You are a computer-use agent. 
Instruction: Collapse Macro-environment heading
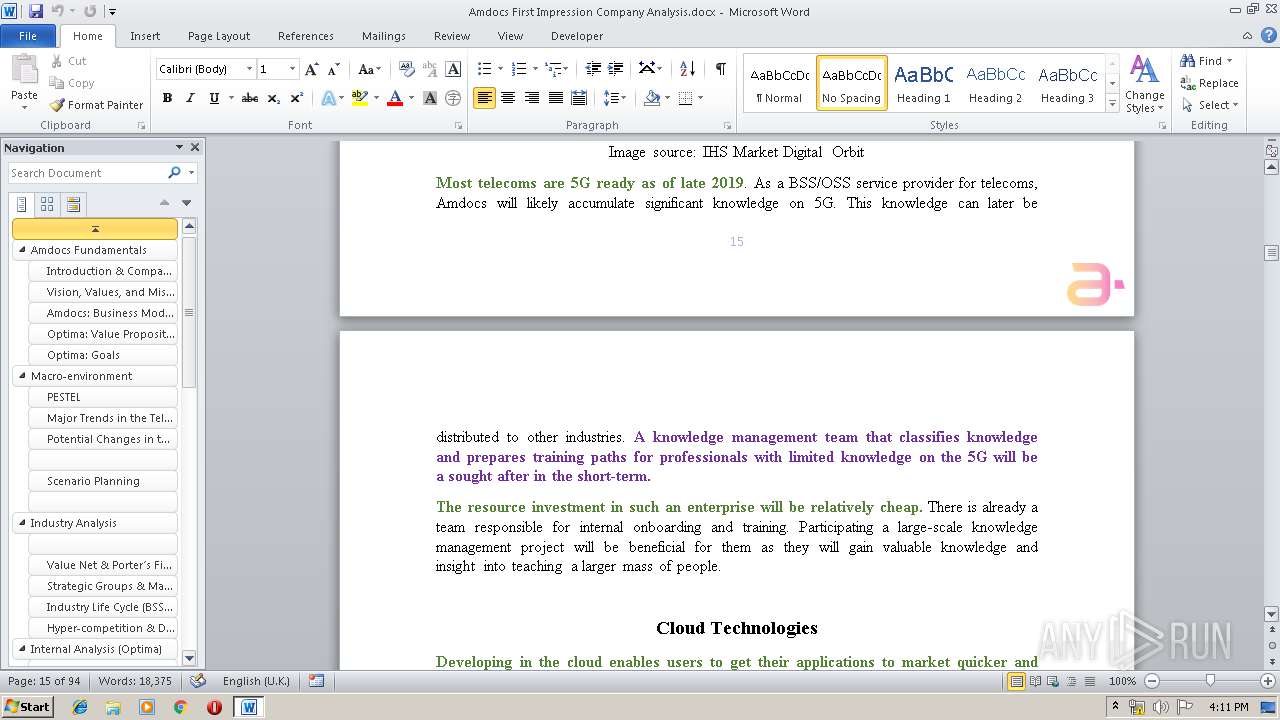[22, 376]
